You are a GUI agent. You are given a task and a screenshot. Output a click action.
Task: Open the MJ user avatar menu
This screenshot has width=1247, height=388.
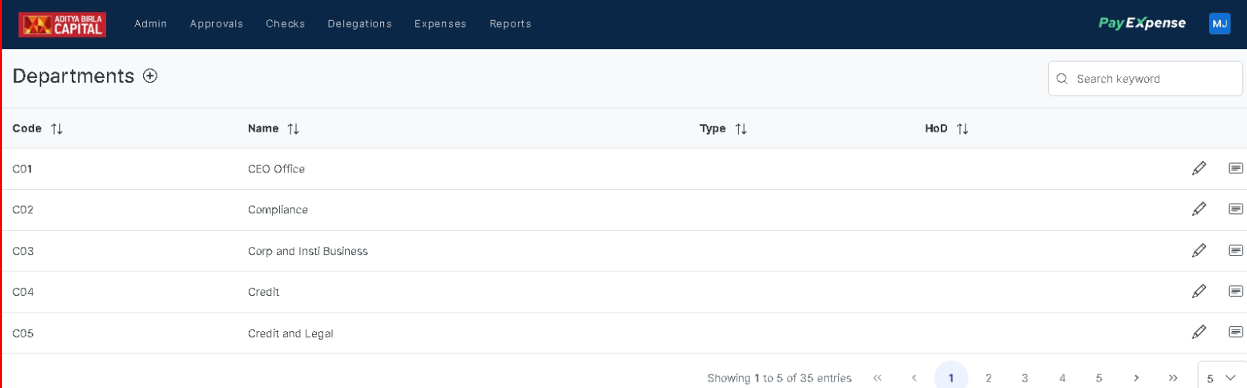(1219, 24)
